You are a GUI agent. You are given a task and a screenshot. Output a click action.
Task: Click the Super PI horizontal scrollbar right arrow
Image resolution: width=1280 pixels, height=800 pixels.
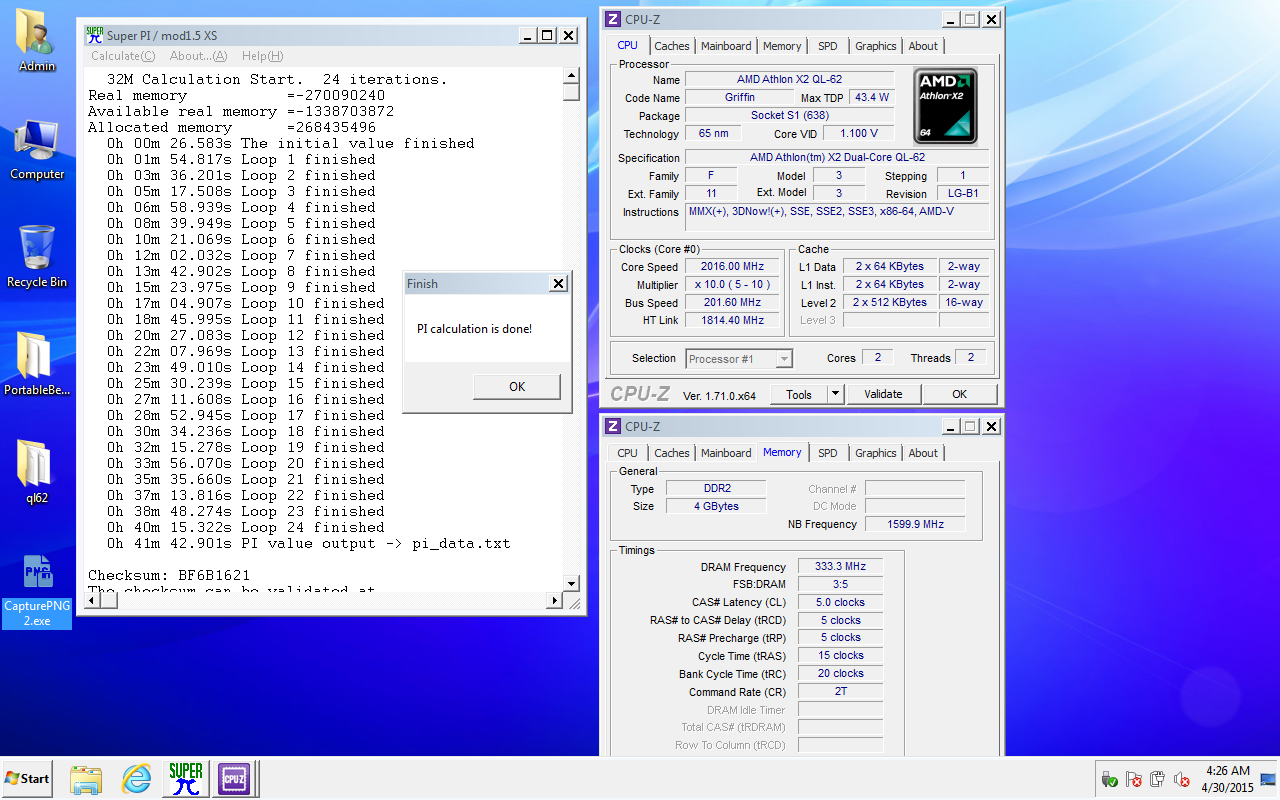[x=555, y=601]
